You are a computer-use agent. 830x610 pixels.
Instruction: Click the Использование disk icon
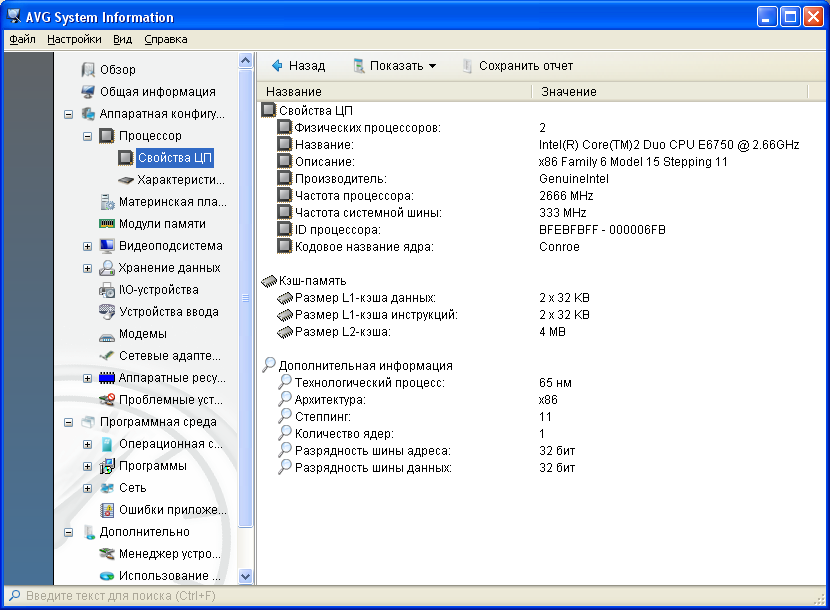107,576
